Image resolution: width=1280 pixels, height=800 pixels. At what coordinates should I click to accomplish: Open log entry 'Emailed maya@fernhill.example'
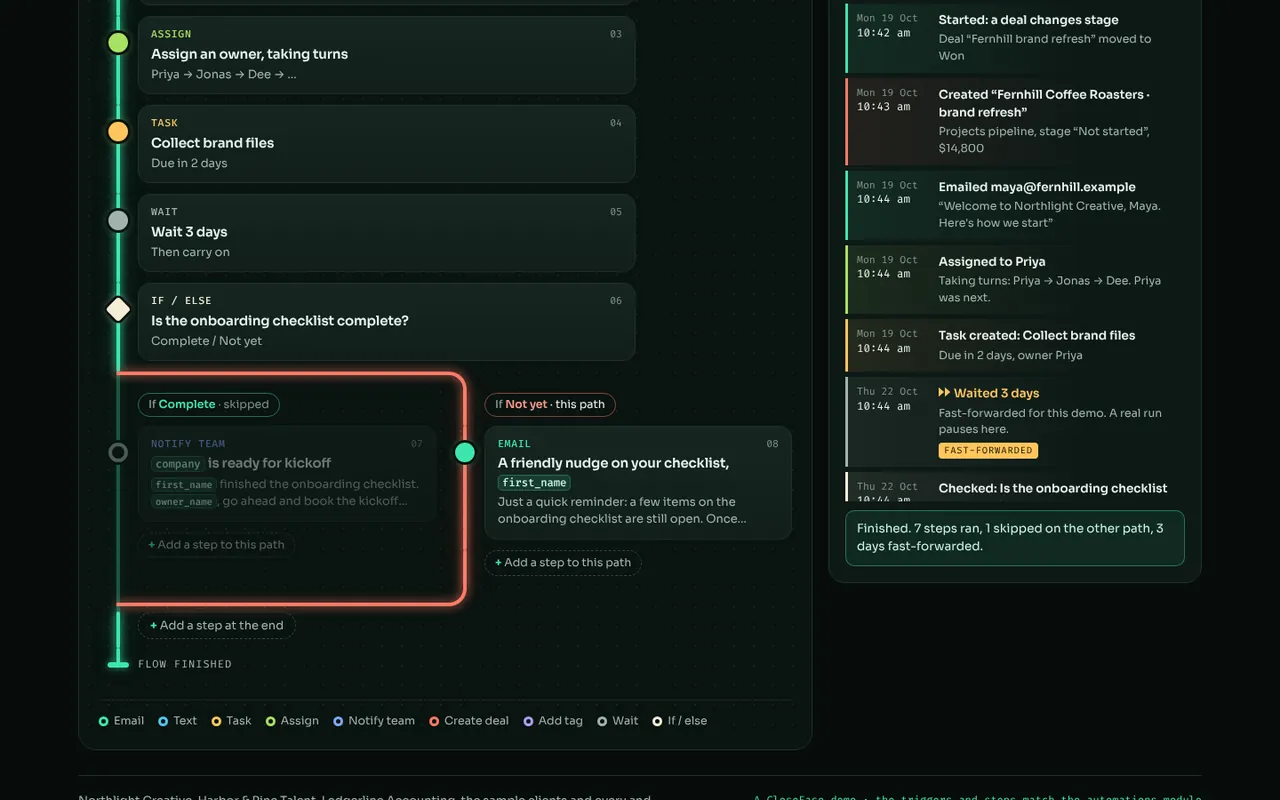pyautogui.click(x=1015, y=204)
